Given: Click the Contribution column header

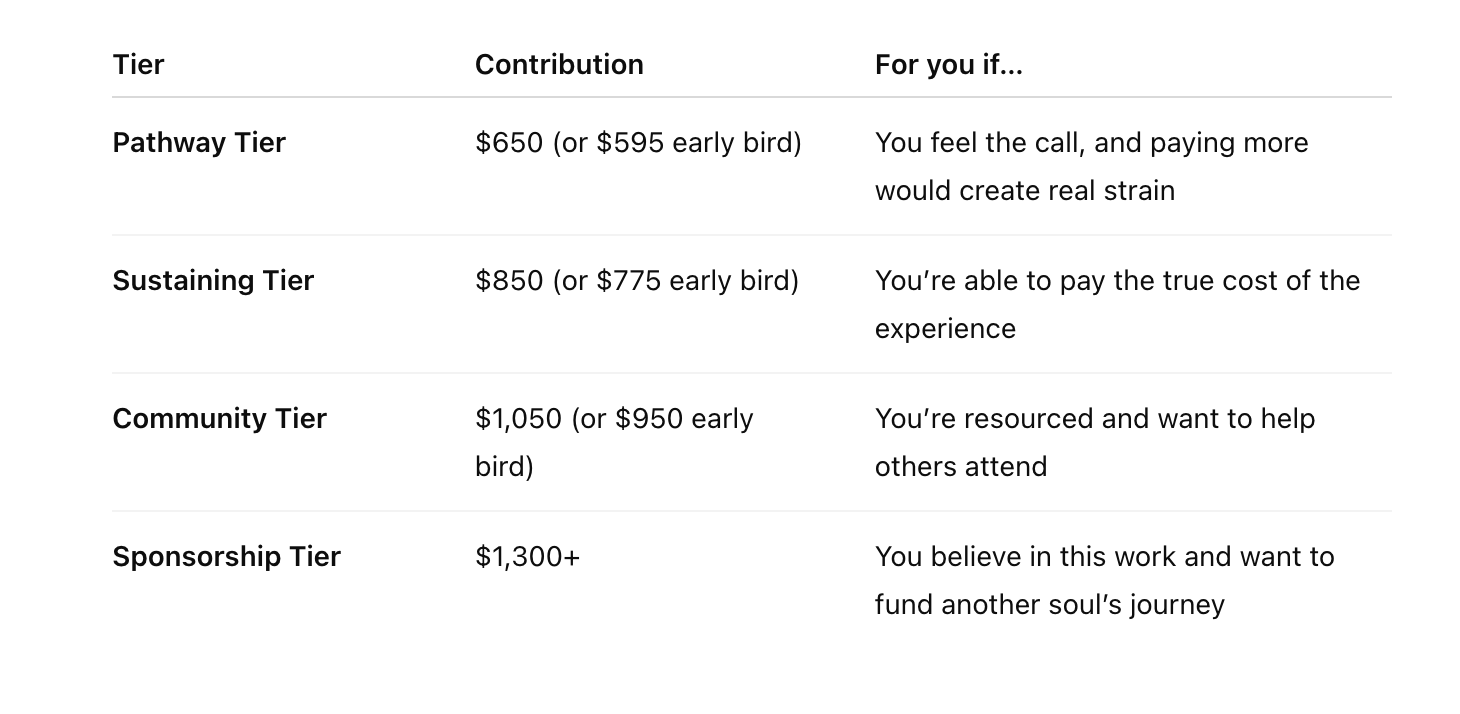Looking at the screenshot, I should (x=559, y=65).
